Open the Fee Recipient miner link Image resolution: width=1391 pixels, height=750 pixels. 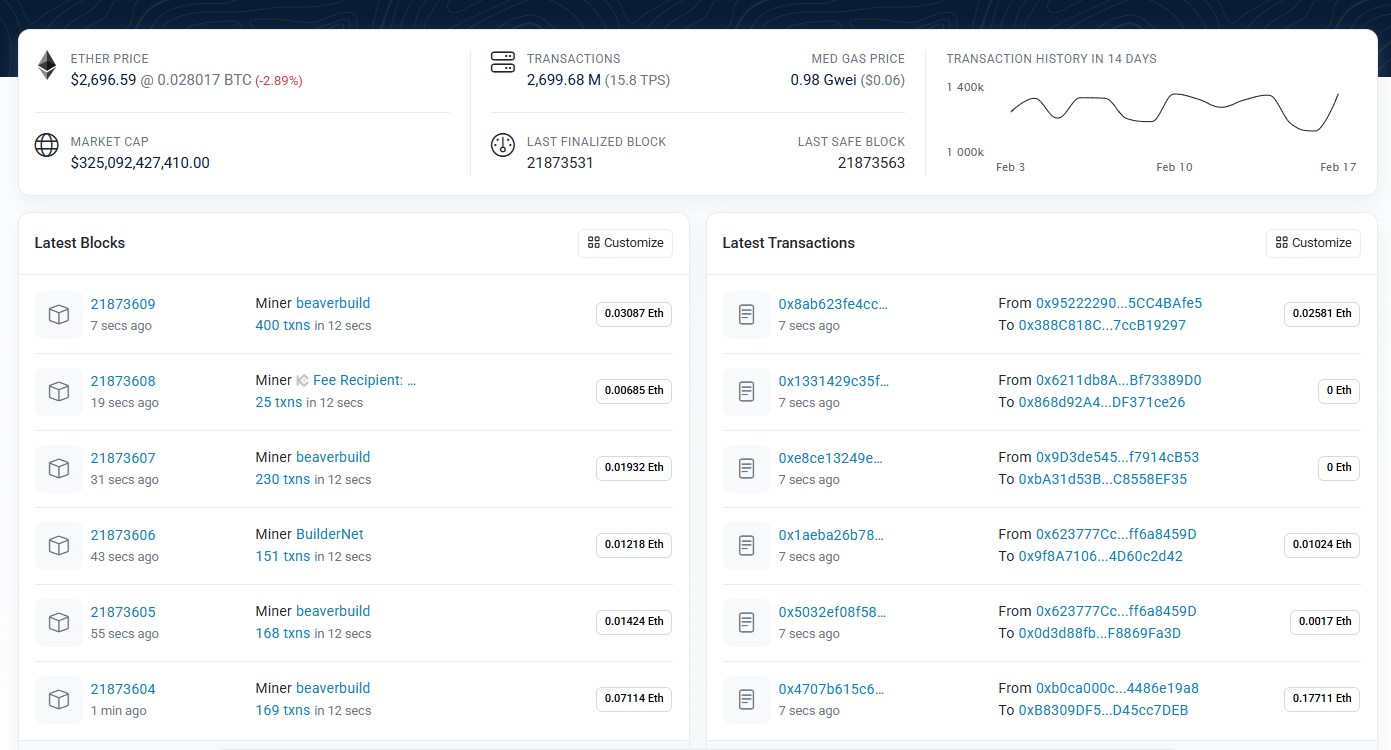[364, 380]
